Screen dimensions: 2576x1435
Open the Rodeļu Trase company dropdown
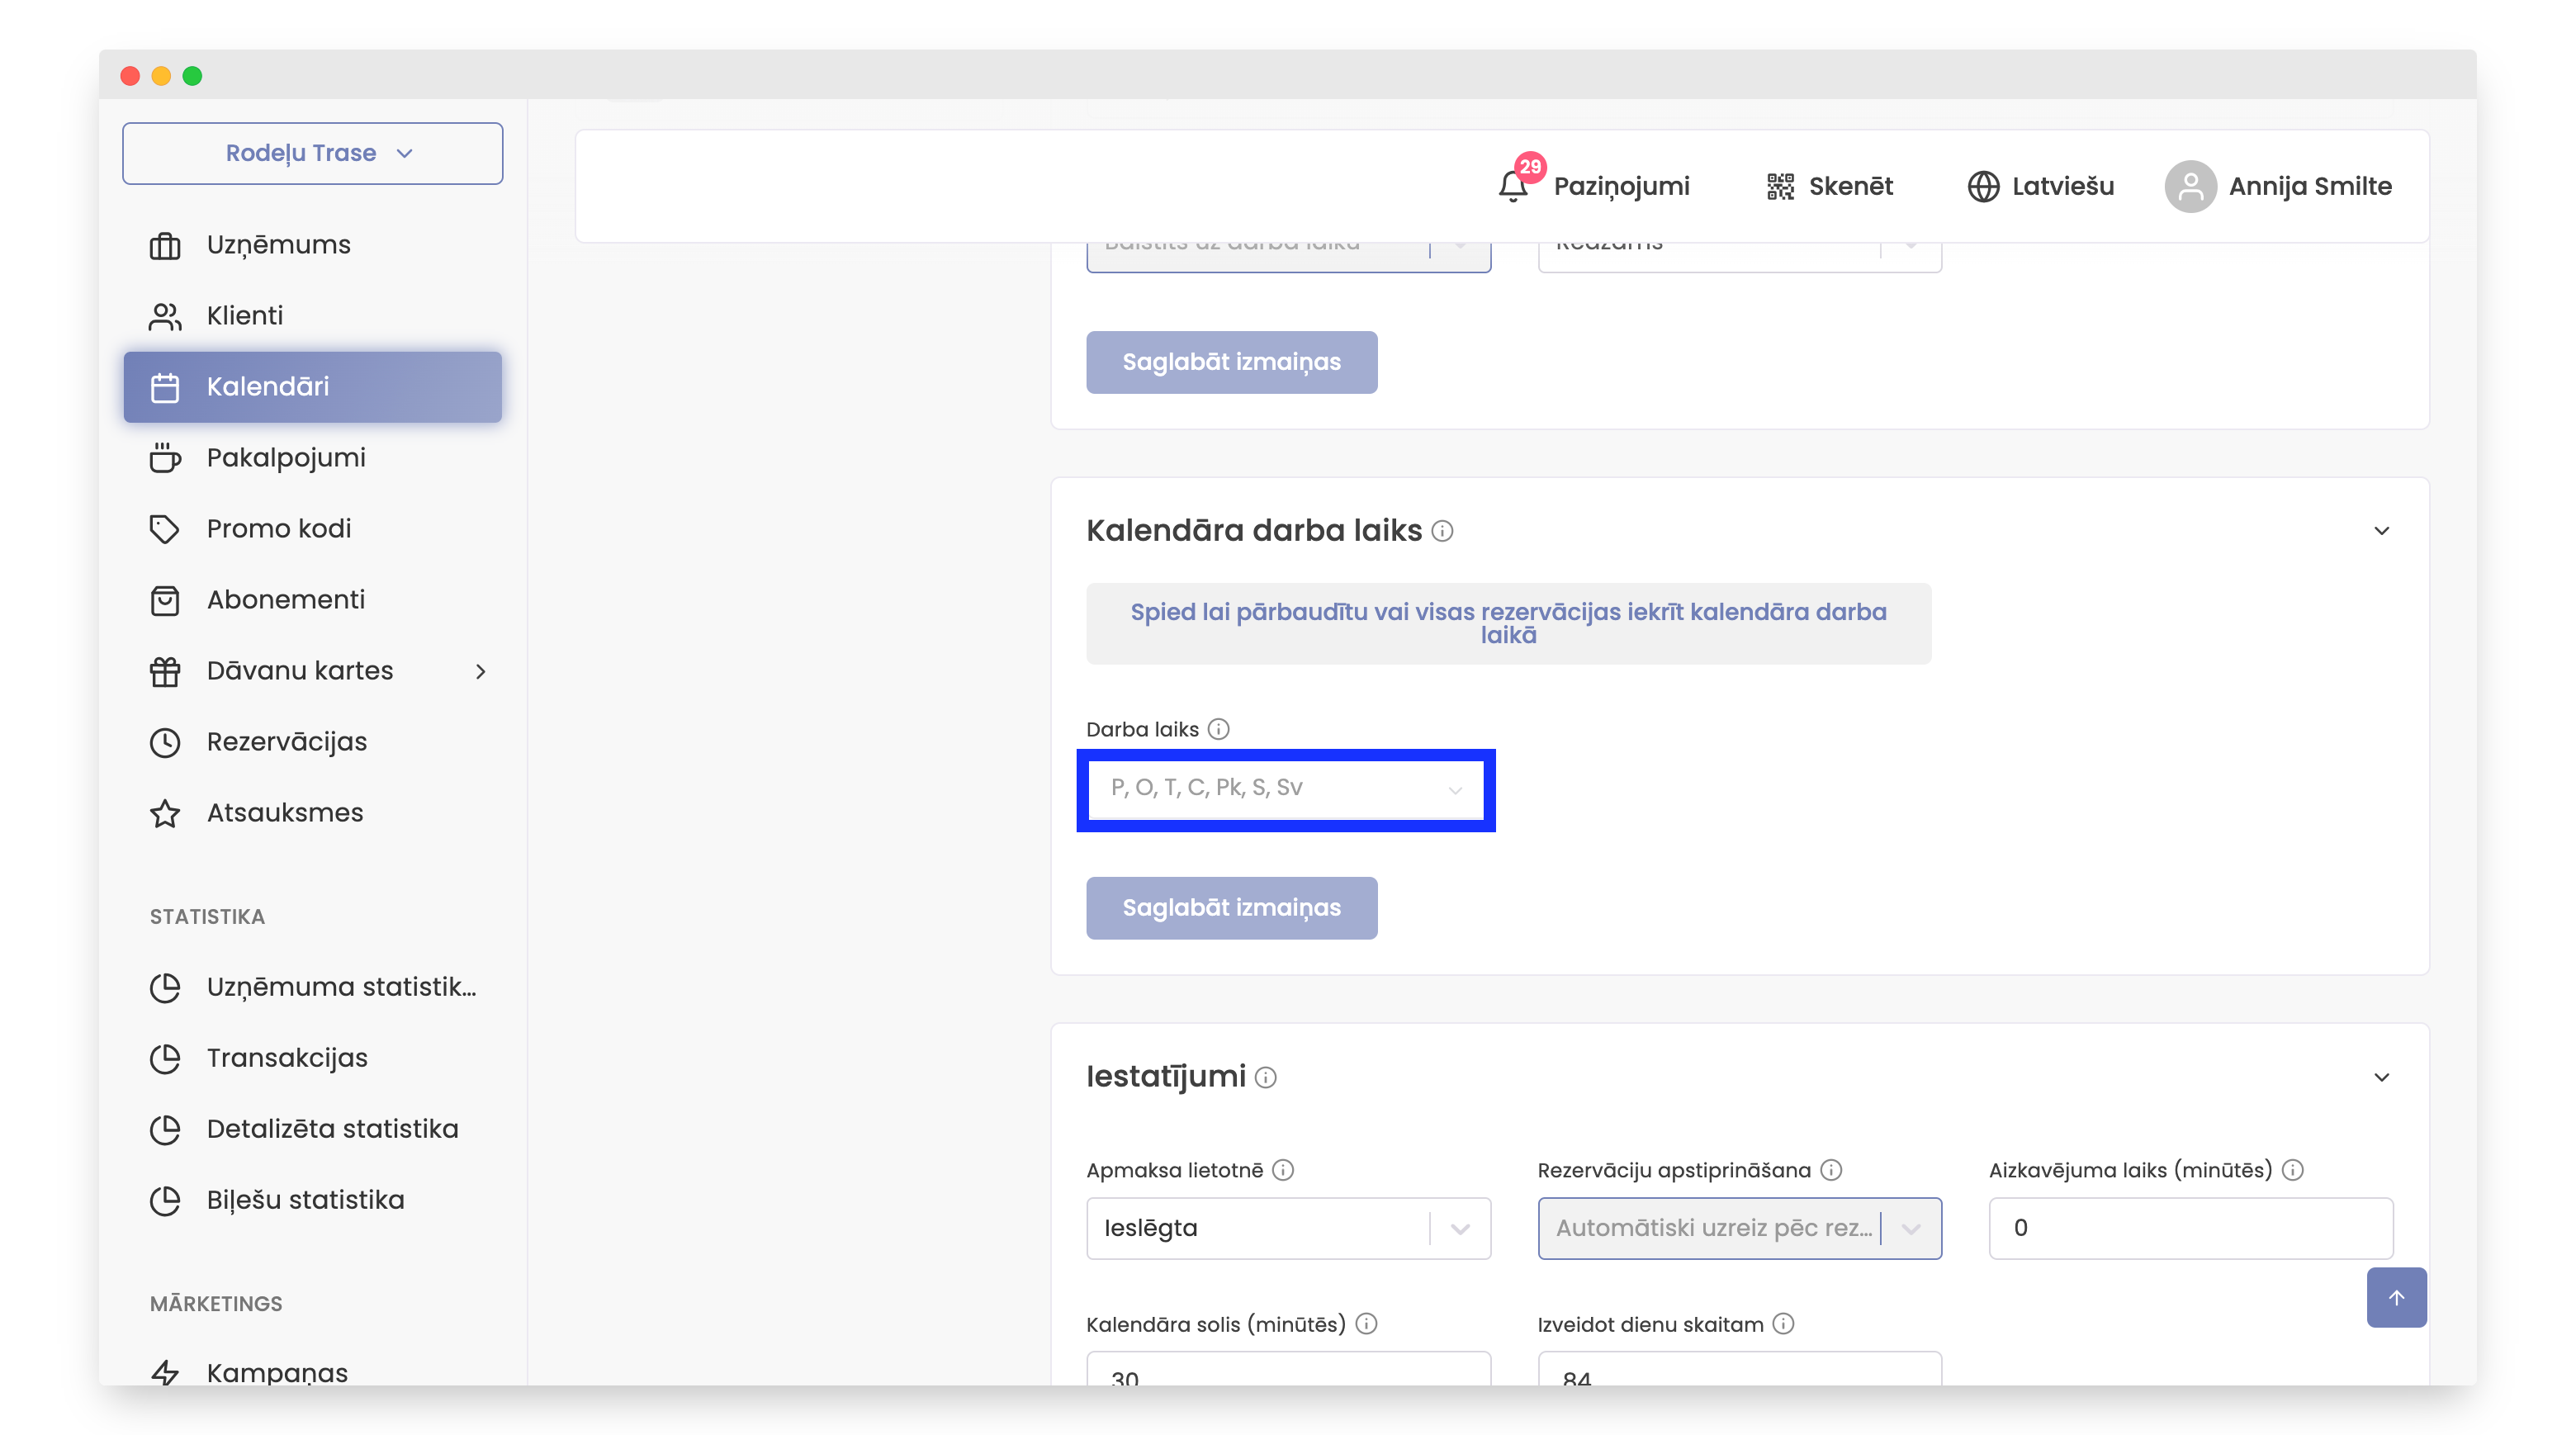312,153
